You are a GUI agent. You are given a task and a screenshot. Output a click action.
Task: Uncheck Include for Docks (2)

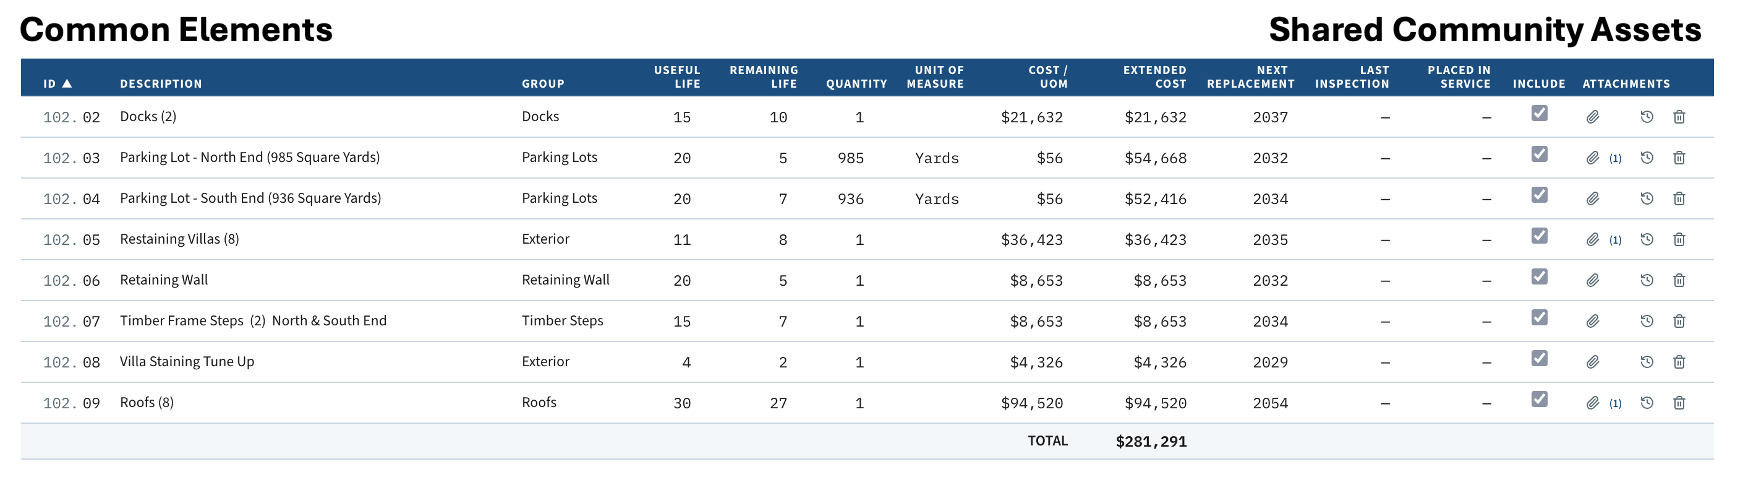1540,114
